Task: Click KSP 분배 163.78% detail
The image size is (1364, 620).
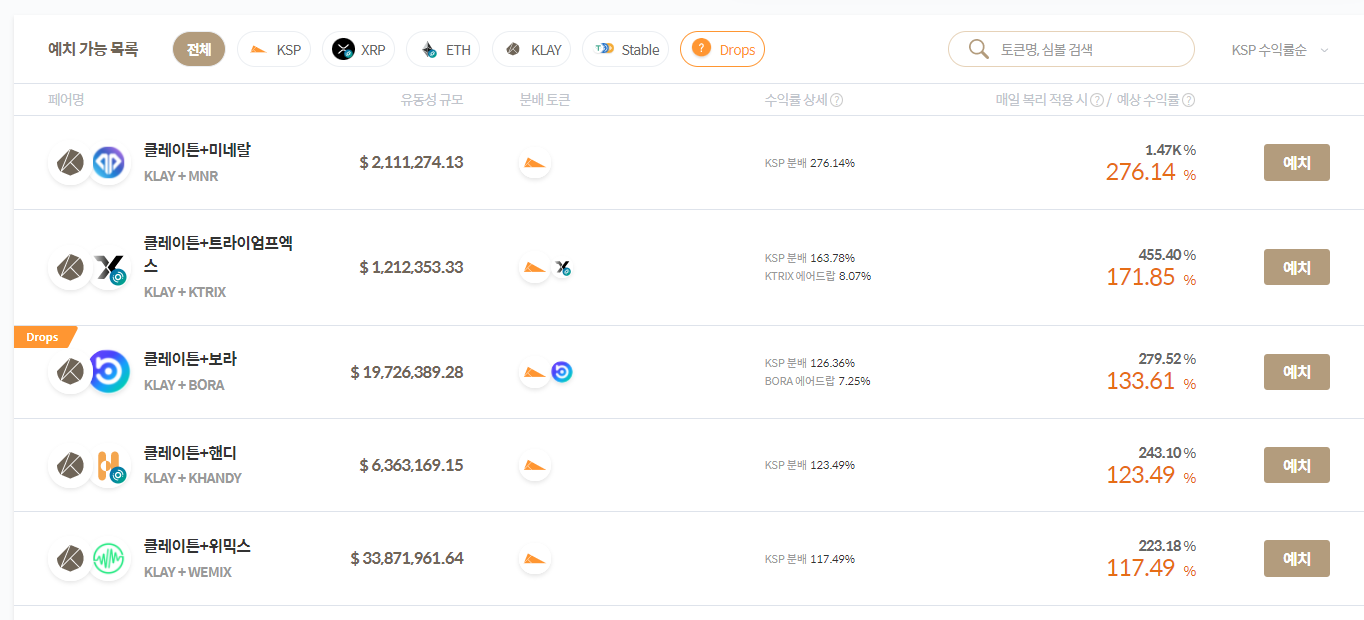Action: click(x=810, y=258)
